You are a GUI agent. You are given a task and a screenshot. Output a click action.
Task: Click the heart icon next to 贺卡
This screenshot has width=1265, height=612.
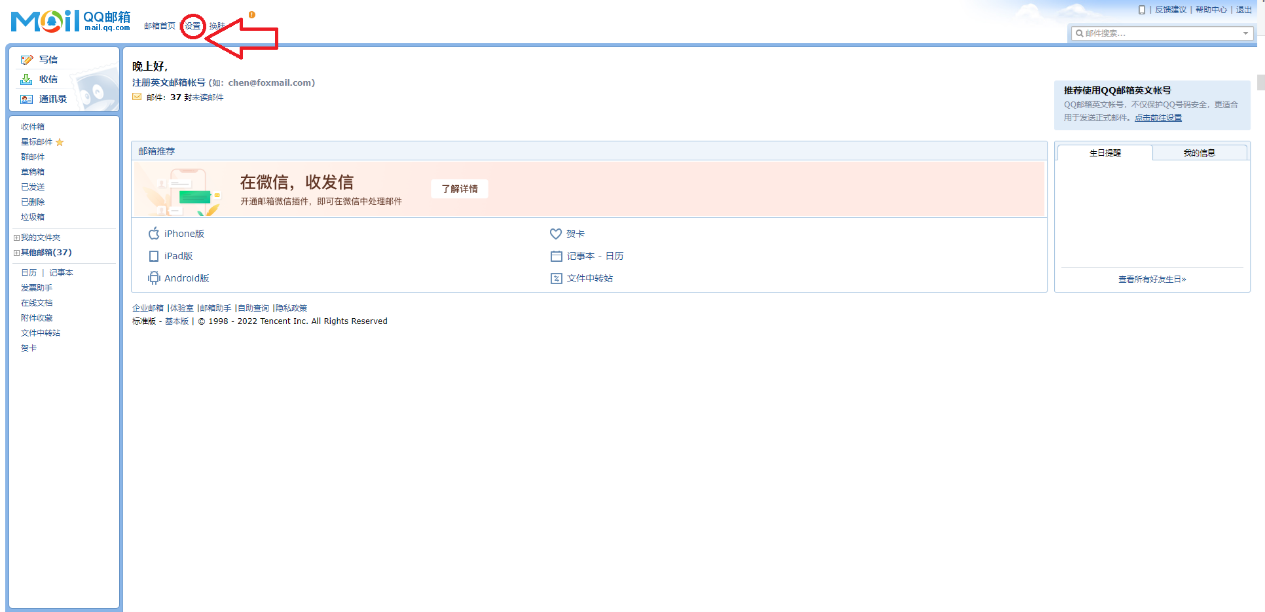(x=556, y=233)
